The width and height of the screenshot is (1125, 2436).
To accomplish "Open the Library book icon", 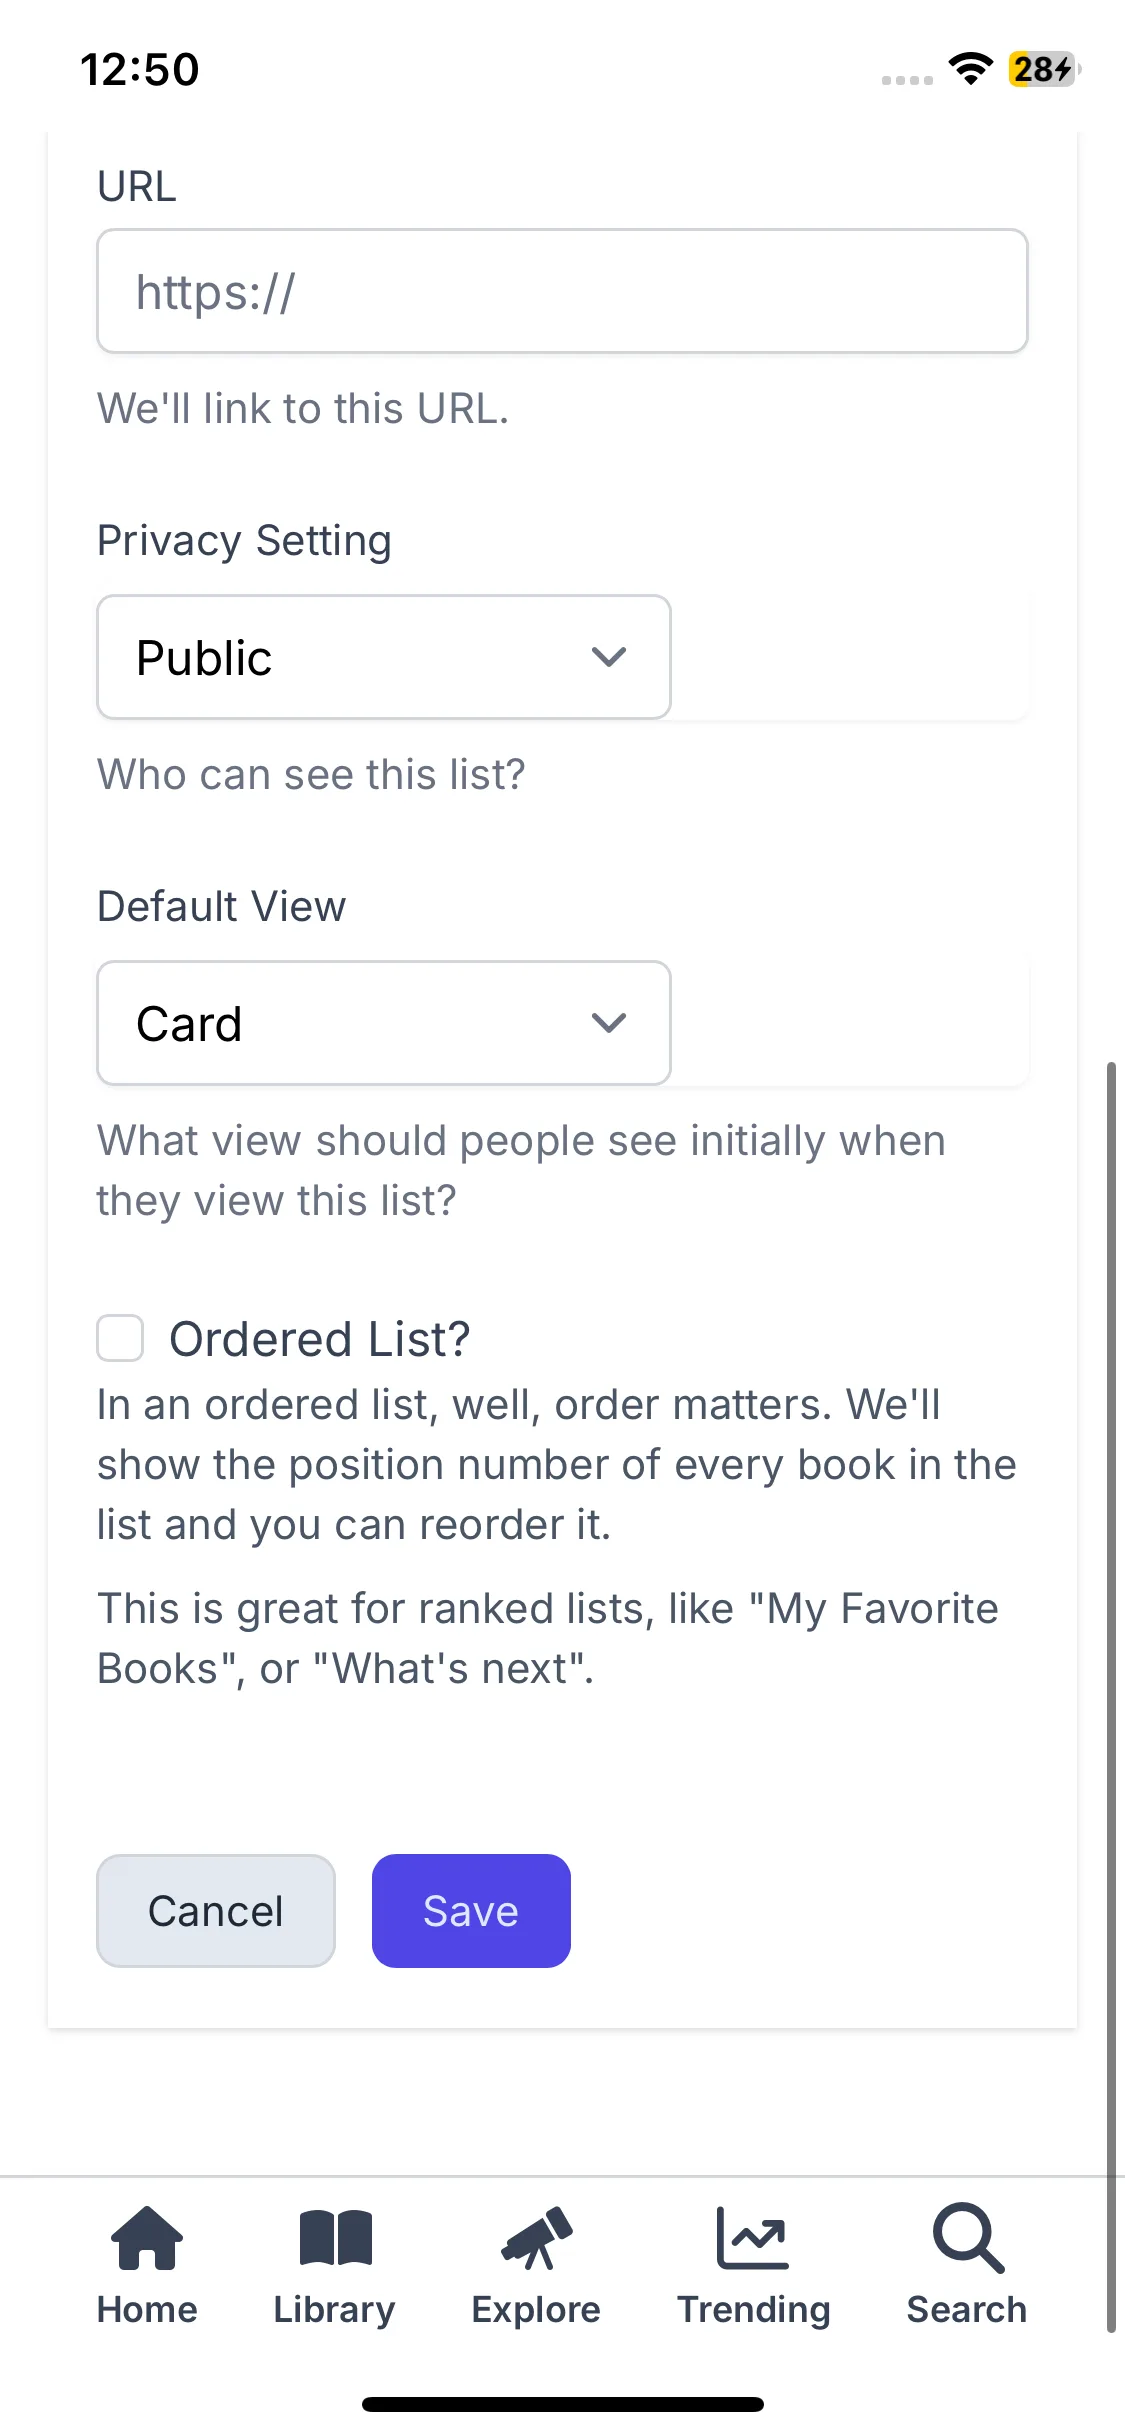I will (335, 2238).
